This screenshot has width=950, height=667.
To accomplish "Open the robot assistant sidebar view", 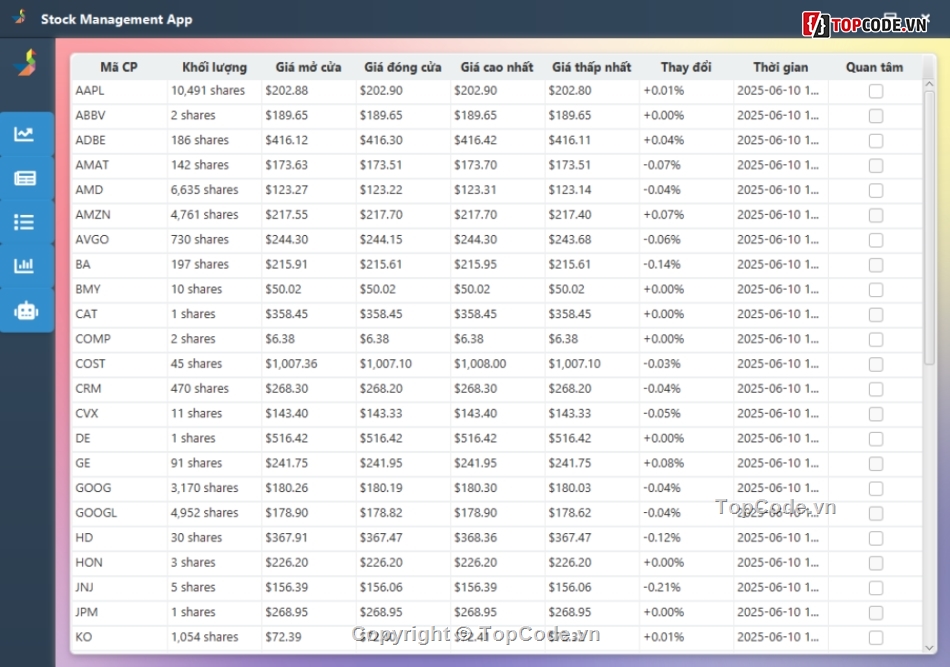I will (26, 311).
